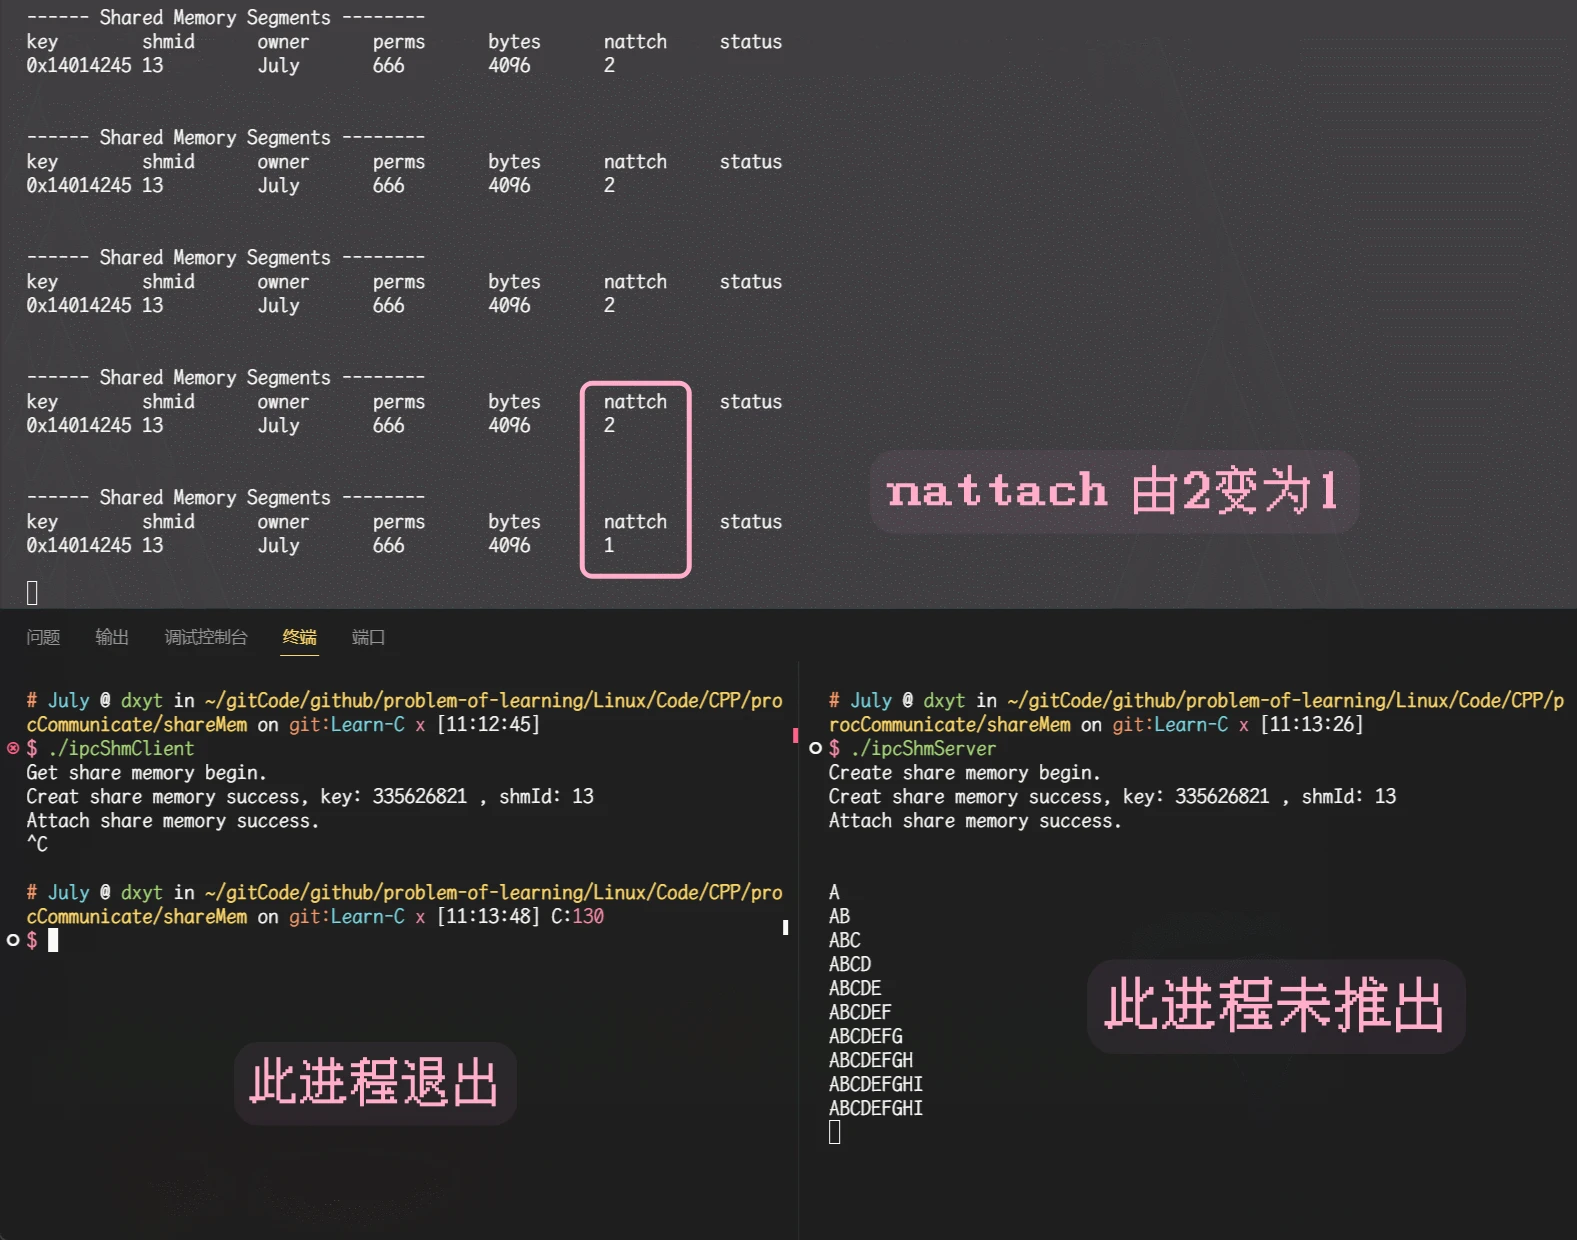
Task: Open the 输出 panel tab
Action: click(x=112, y=637)
